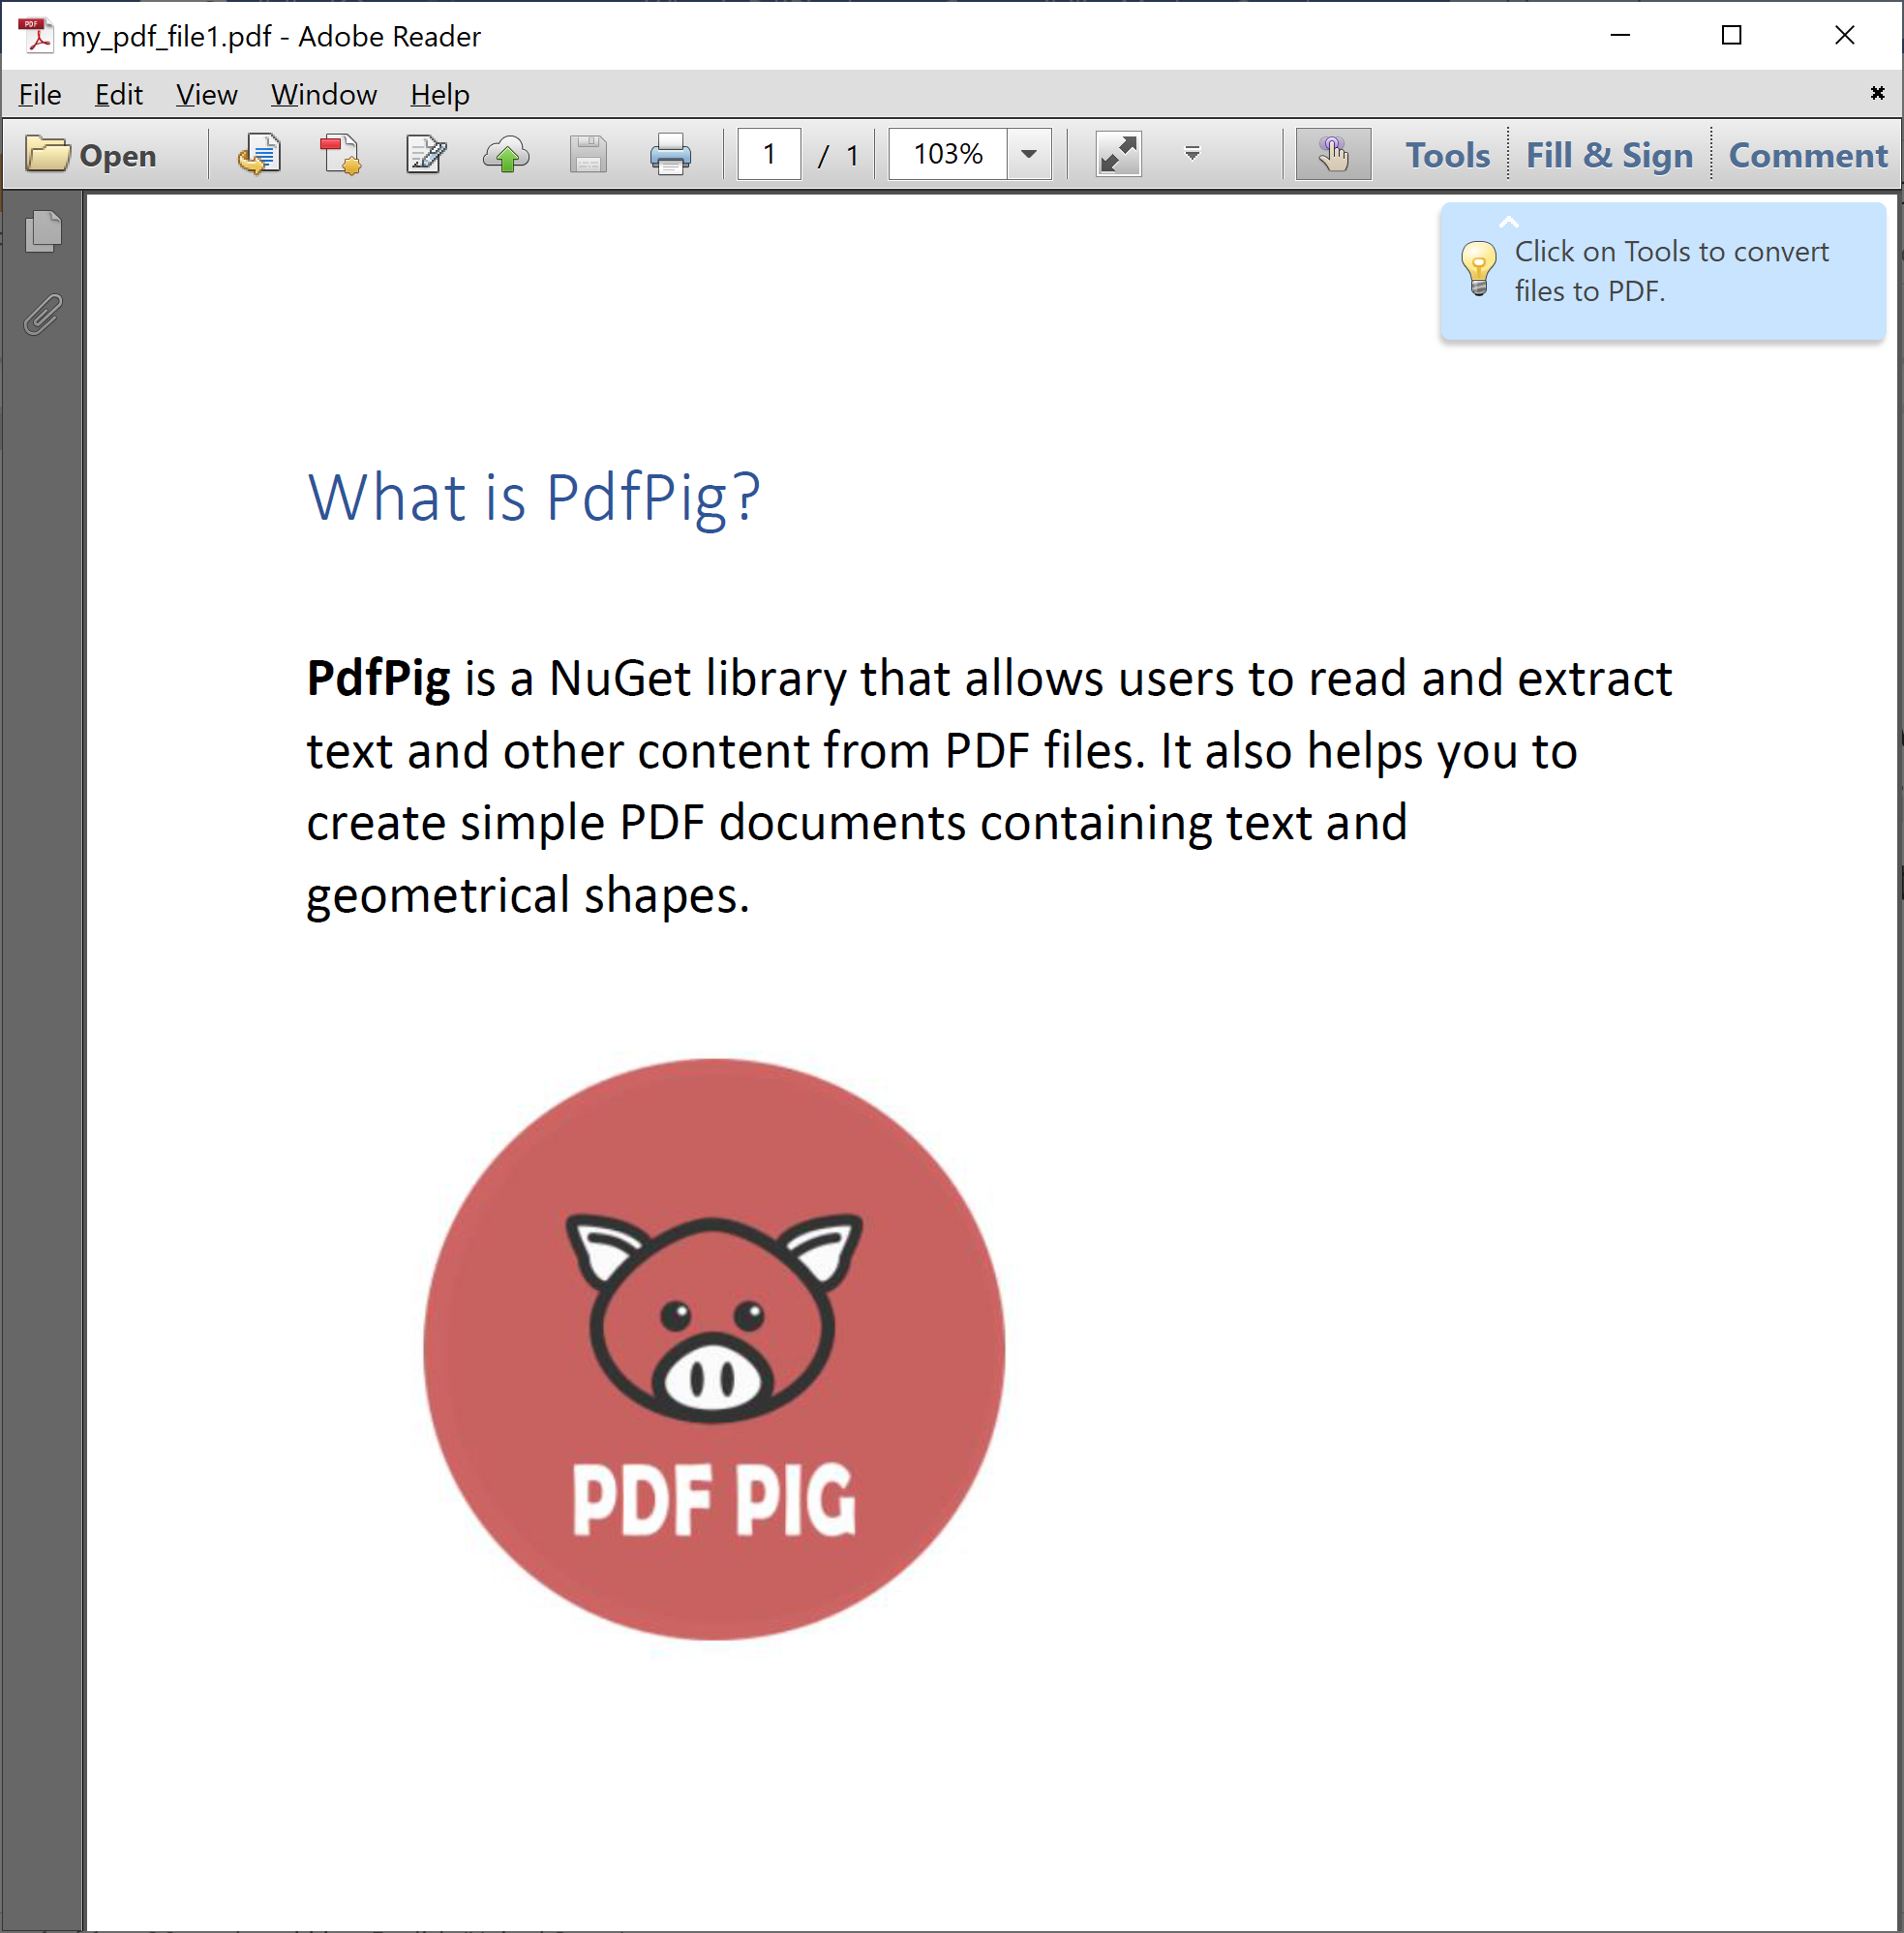This screenshot has width=1904, height=1933.
Task: Expand the toolbar overflow options arrow
Action: pos(1191,154)
